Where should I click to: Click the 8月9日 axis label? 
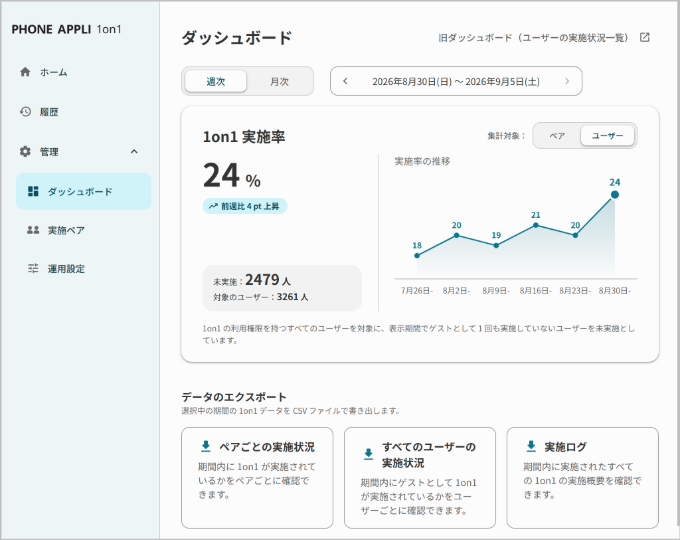point(496,291)
